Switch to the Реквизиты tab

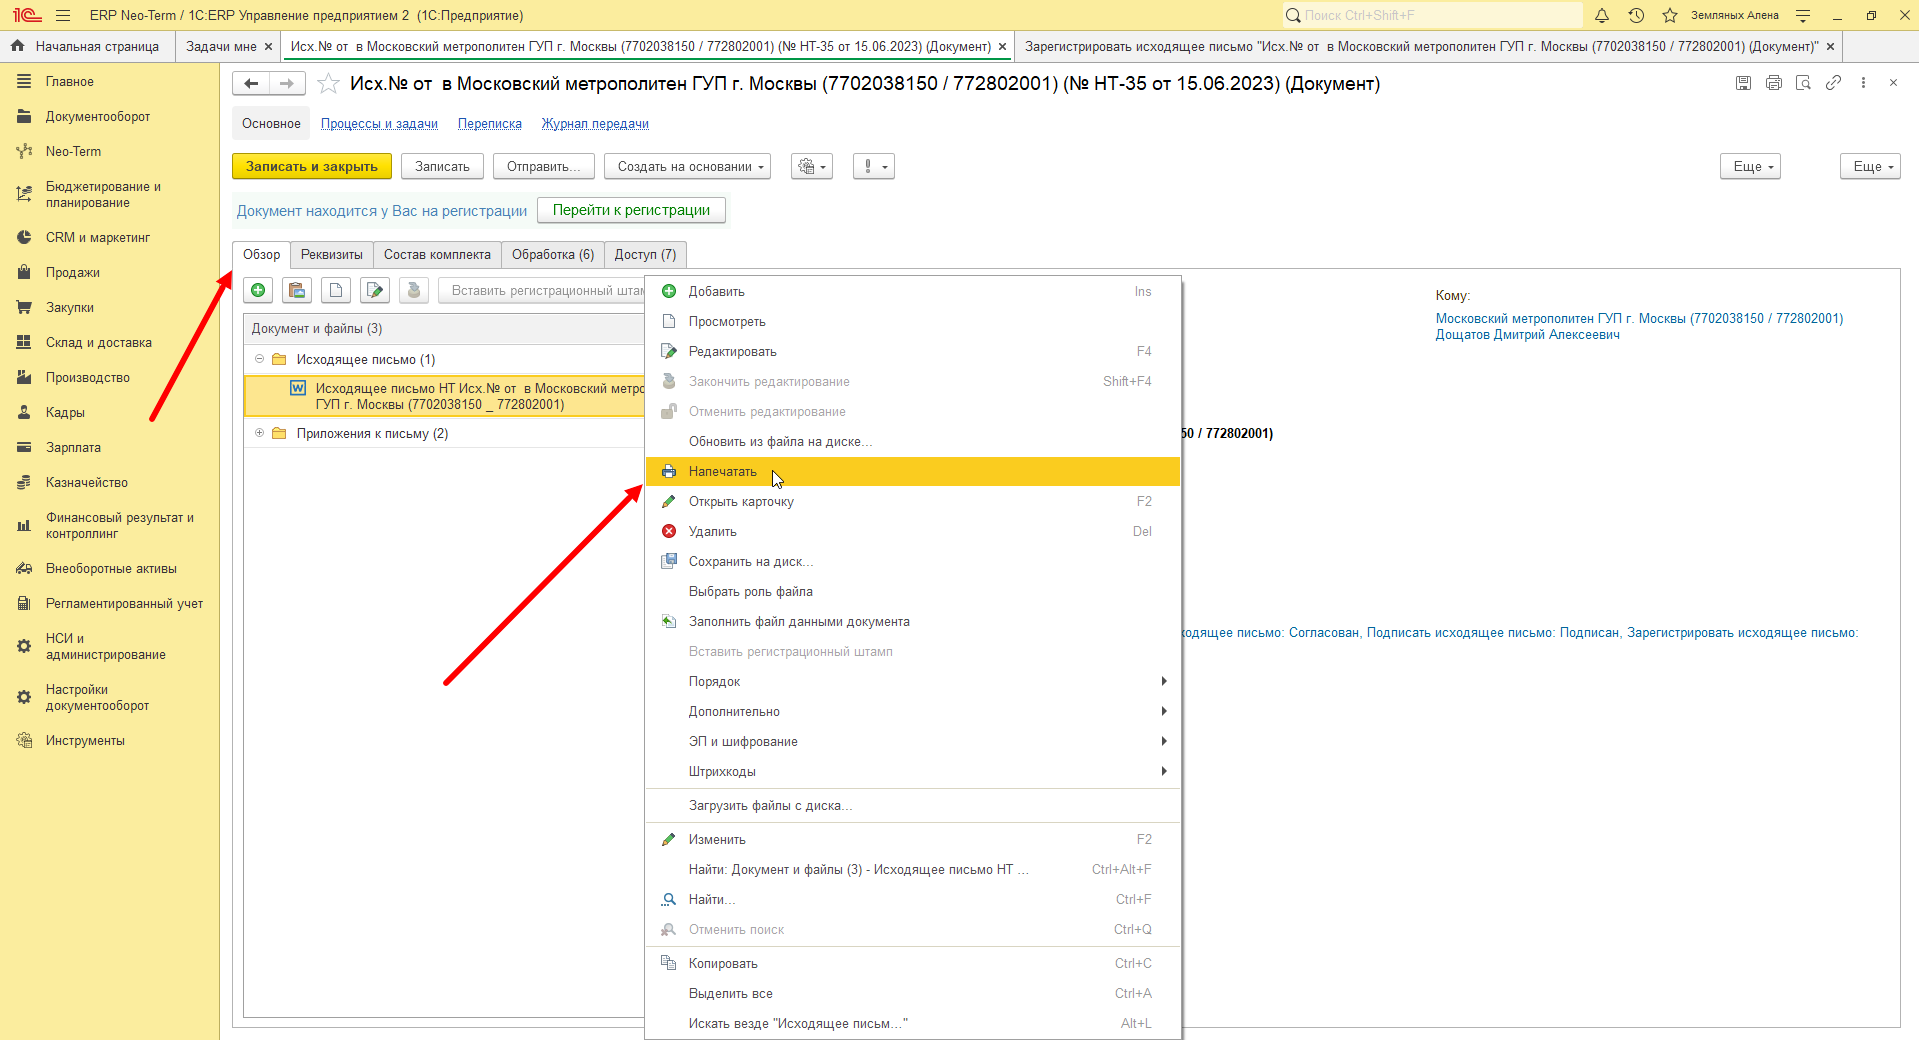tap(332, 255)
